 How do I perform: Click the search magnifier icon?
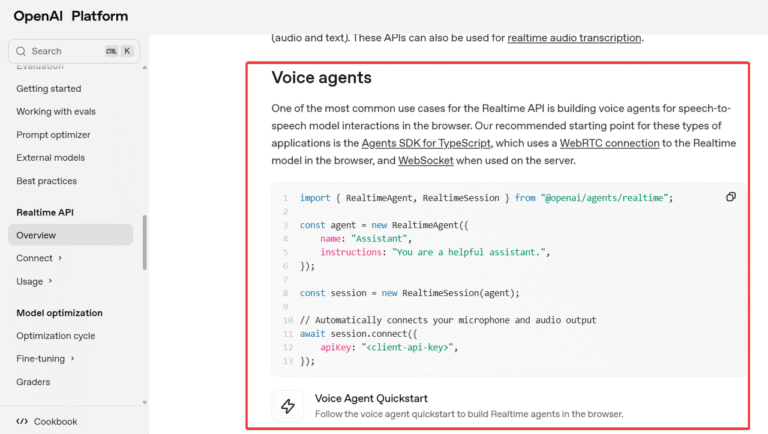22,51
